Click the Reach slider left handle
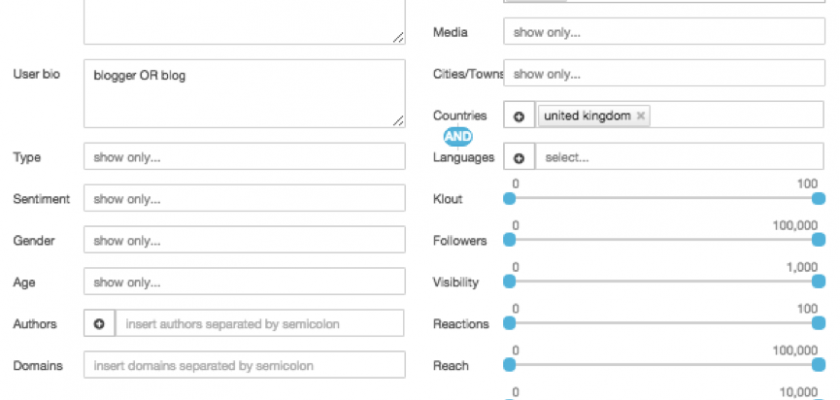 (510, 365)
